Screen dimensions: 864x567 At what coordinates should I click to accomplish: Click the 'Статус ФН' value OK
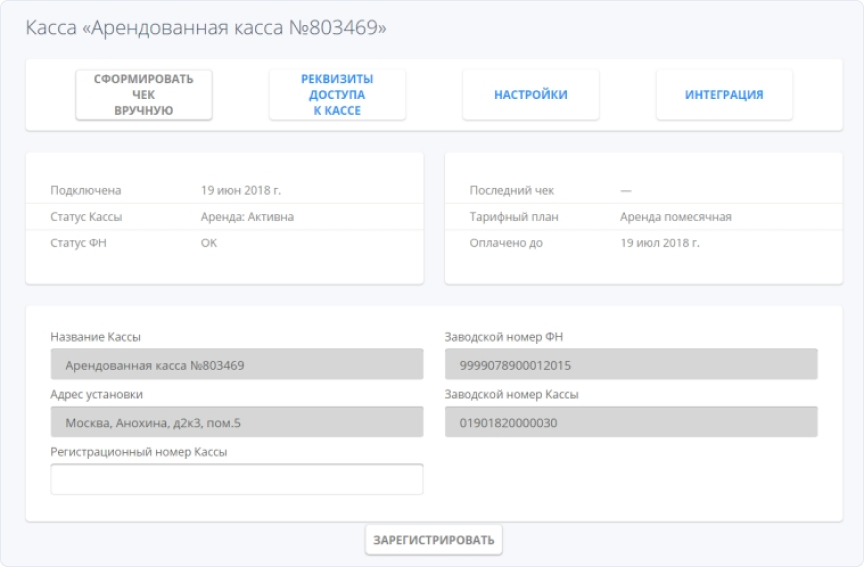(209, 243)
